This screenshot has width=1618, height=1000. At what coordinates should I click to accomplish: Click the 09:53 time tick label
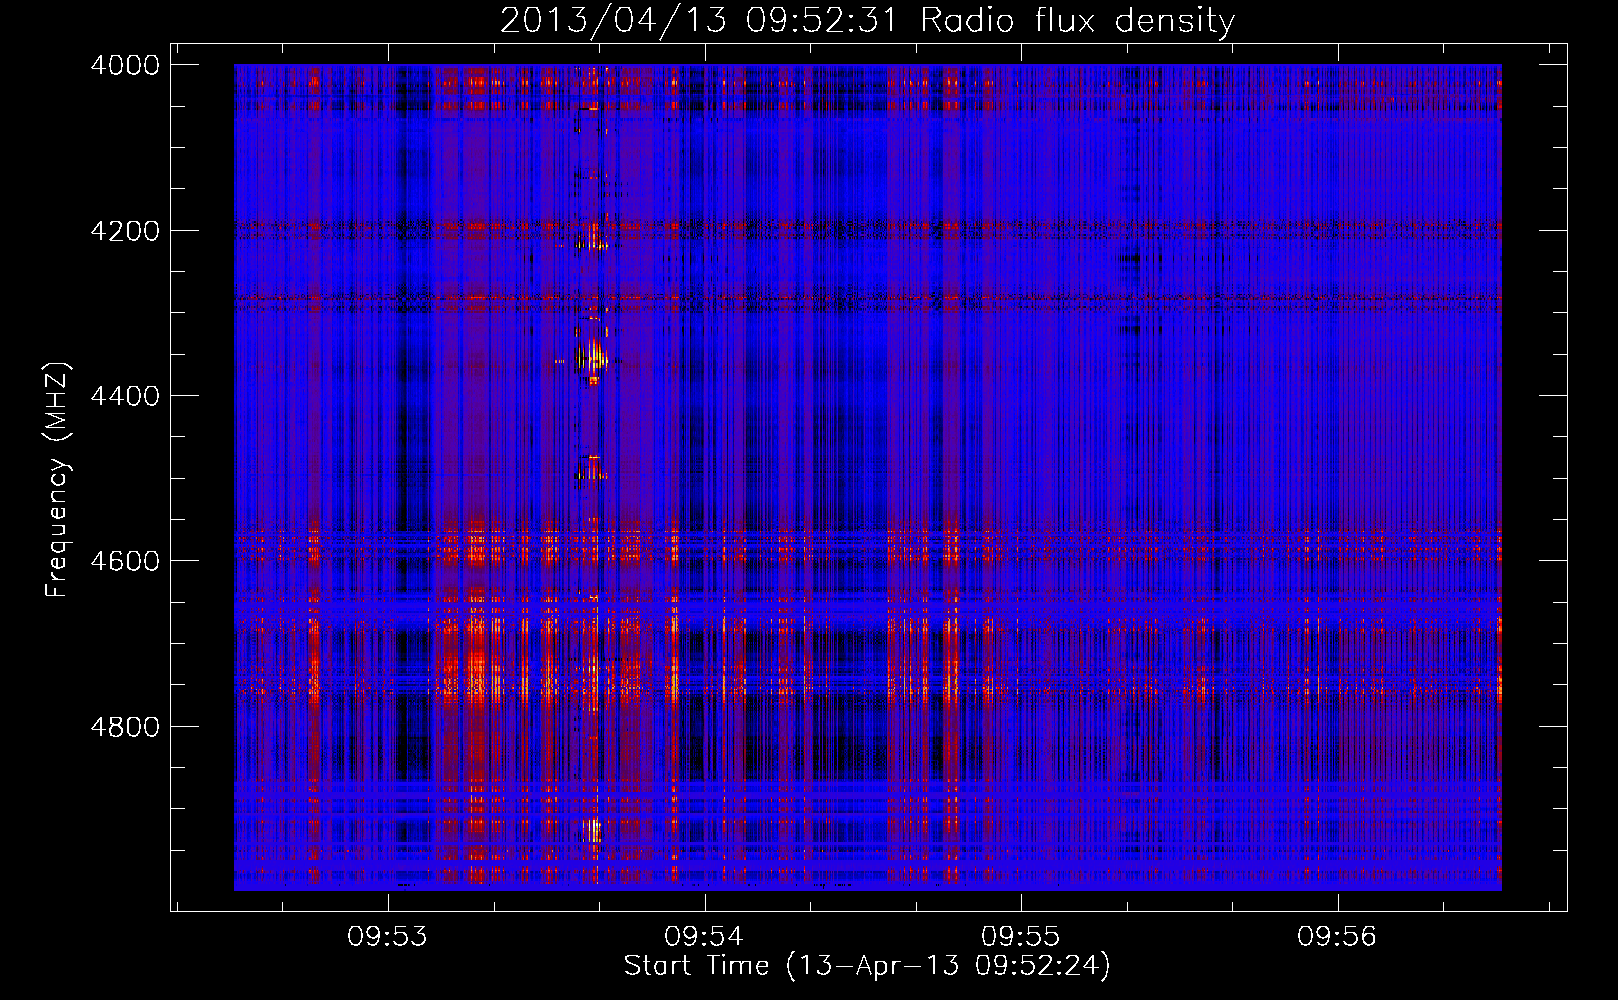tap(387, 937)
